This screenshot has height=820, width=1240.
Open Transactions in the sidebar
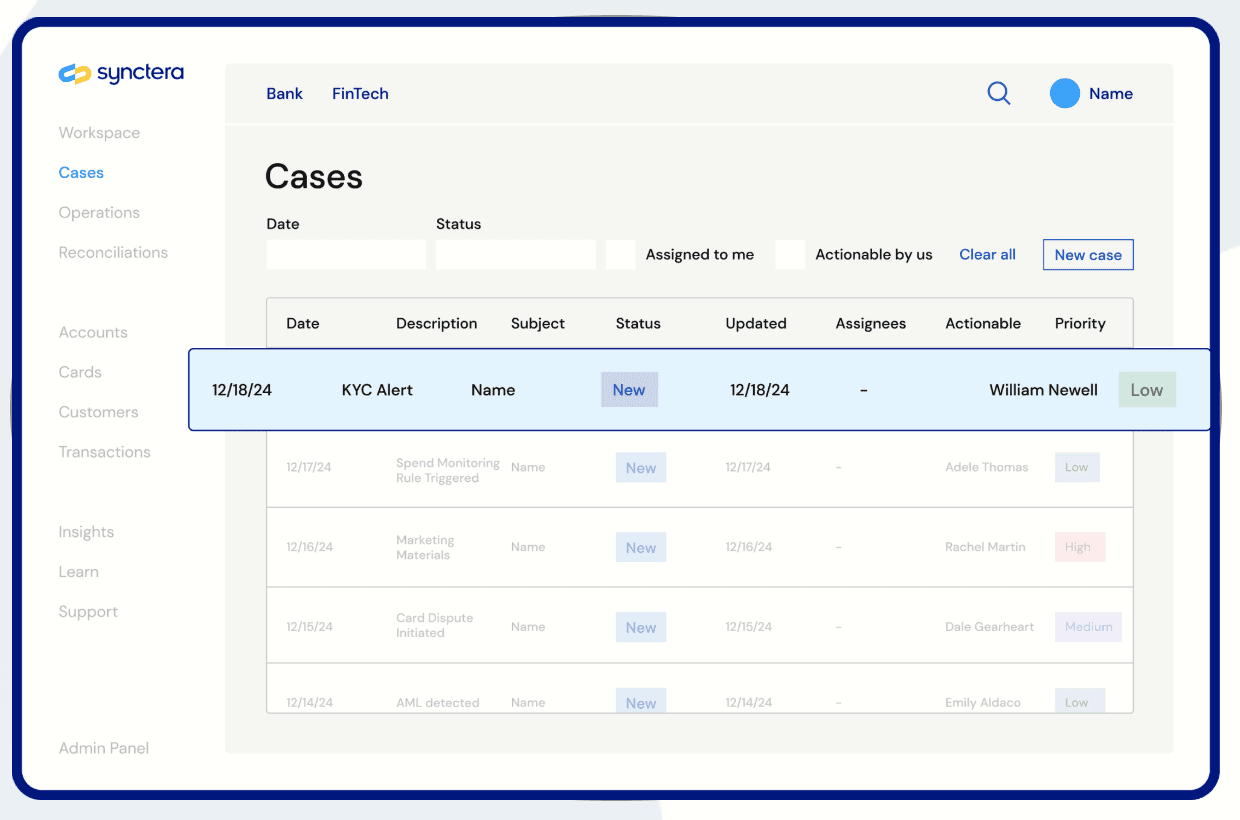(x=104, y=452)
